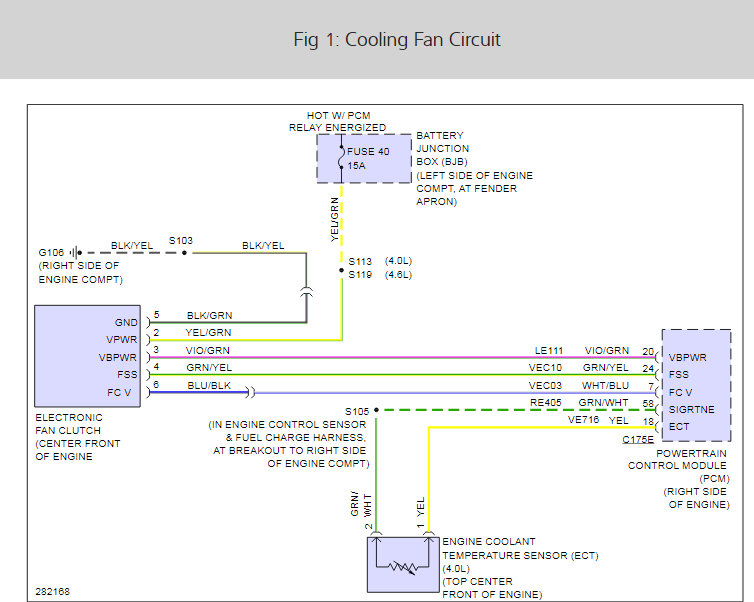Open the C175E connector reference

pyautogui.click(x=638, y=439)
